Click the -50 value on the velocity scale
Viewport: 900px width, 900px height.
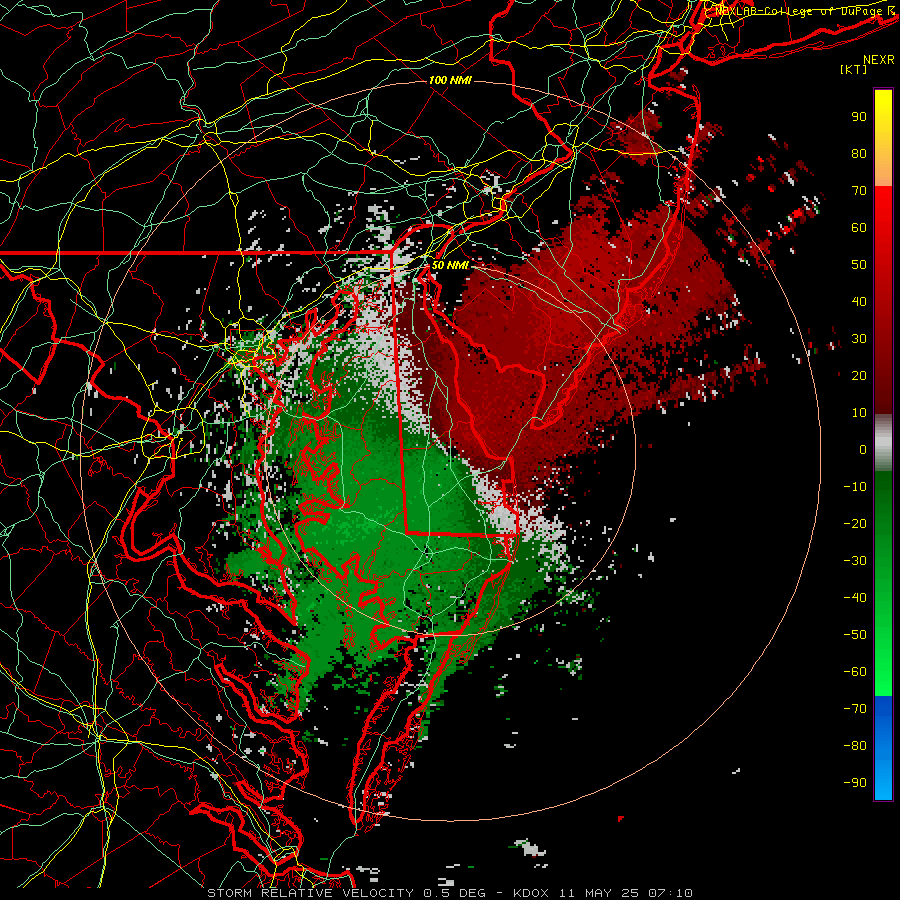click(855, 635)
